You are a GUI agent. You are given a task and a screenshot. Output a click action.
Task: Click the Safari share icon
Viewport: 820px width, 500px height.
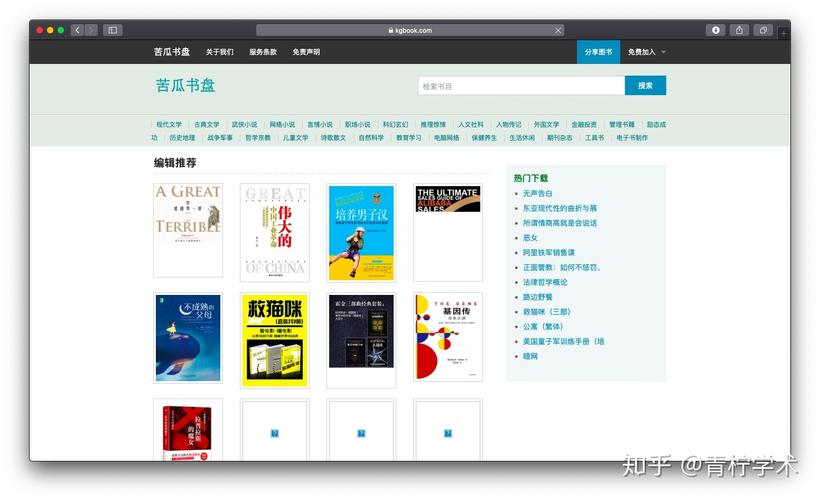(740, 30)
